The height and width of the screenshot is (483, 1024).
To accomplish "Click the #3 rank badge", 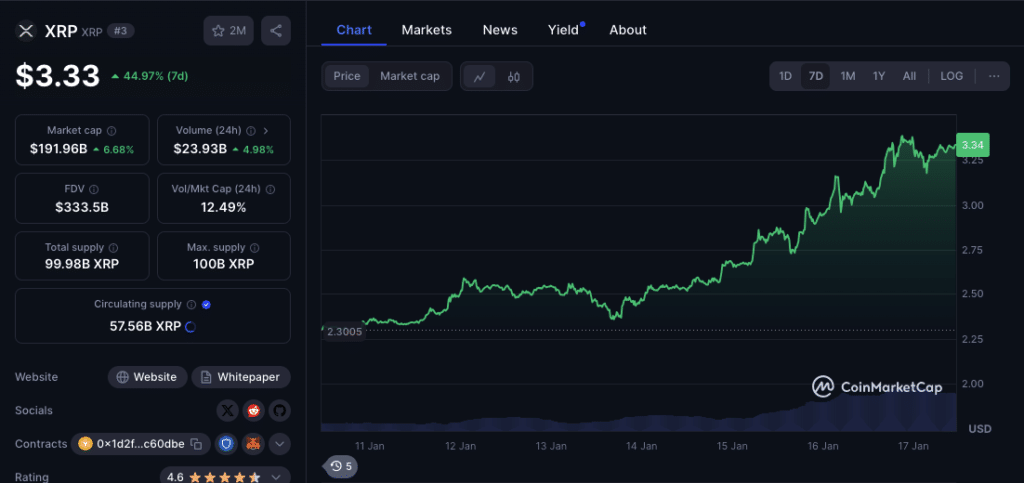I will pos(121,31).
